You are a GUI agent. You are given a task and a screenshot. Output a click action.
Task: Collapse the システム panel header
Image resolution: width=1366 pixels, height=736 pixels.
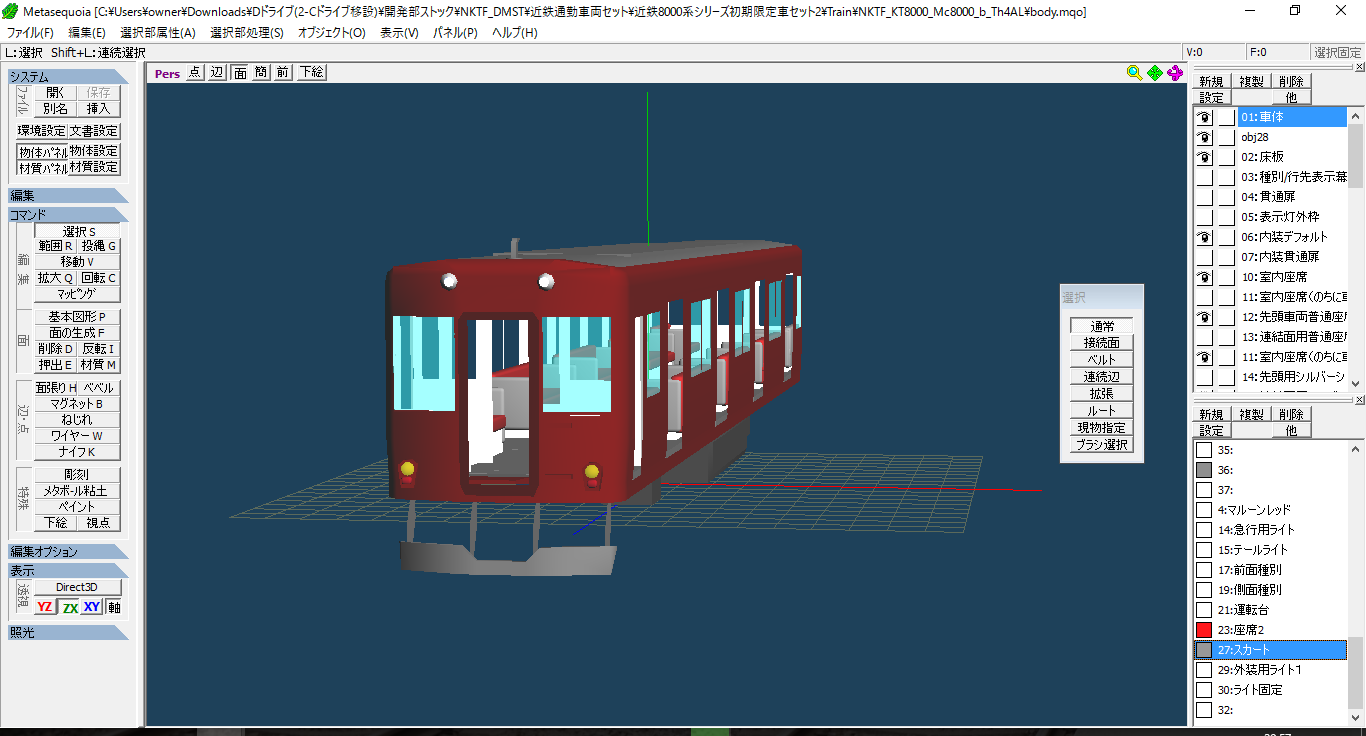68,76
